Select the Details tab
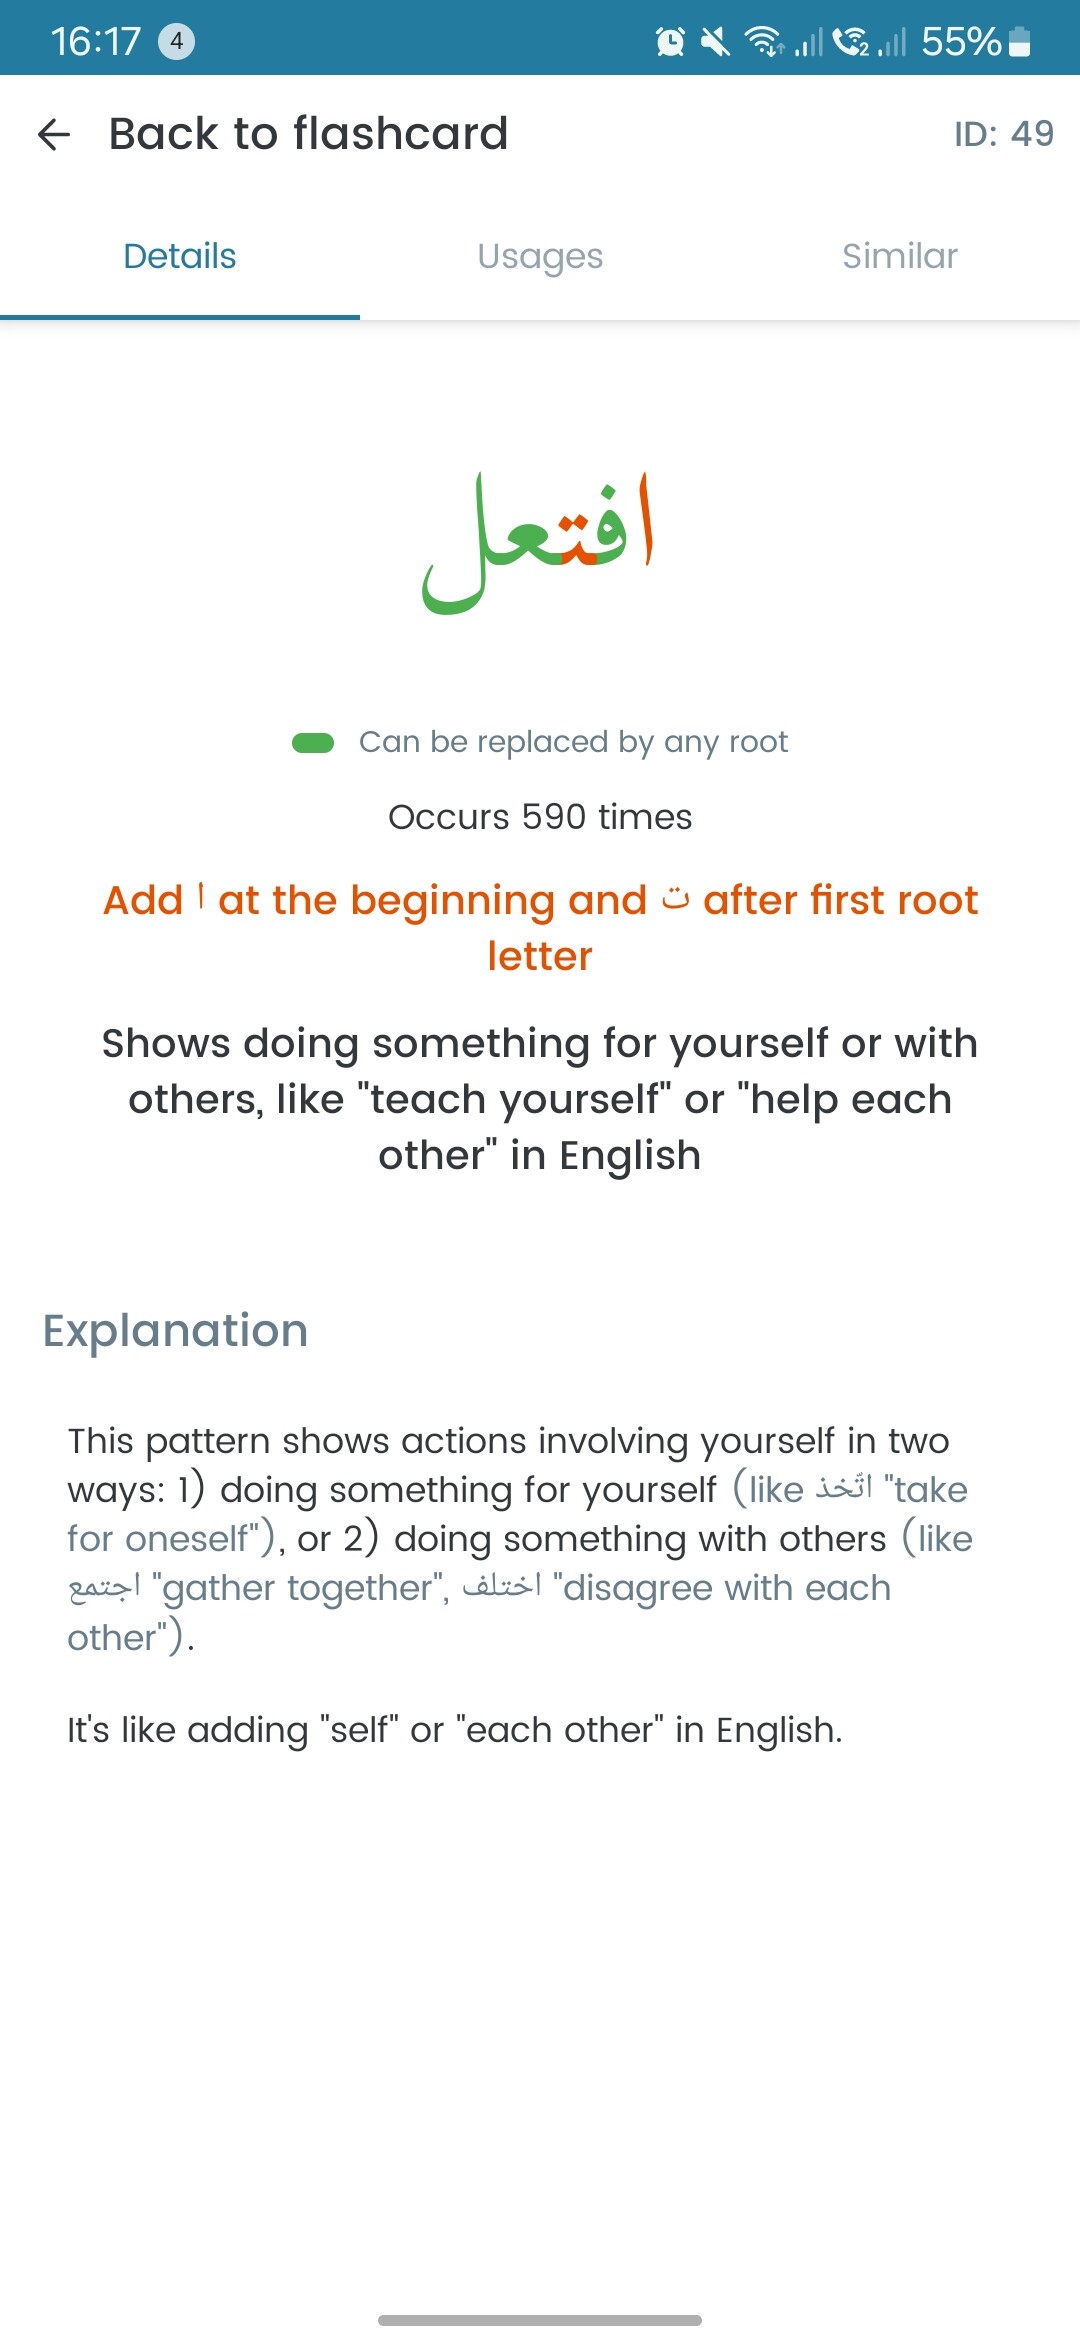Image resolution: width=1080 pixels, height=2340 pixels. [x=180, y=256]
